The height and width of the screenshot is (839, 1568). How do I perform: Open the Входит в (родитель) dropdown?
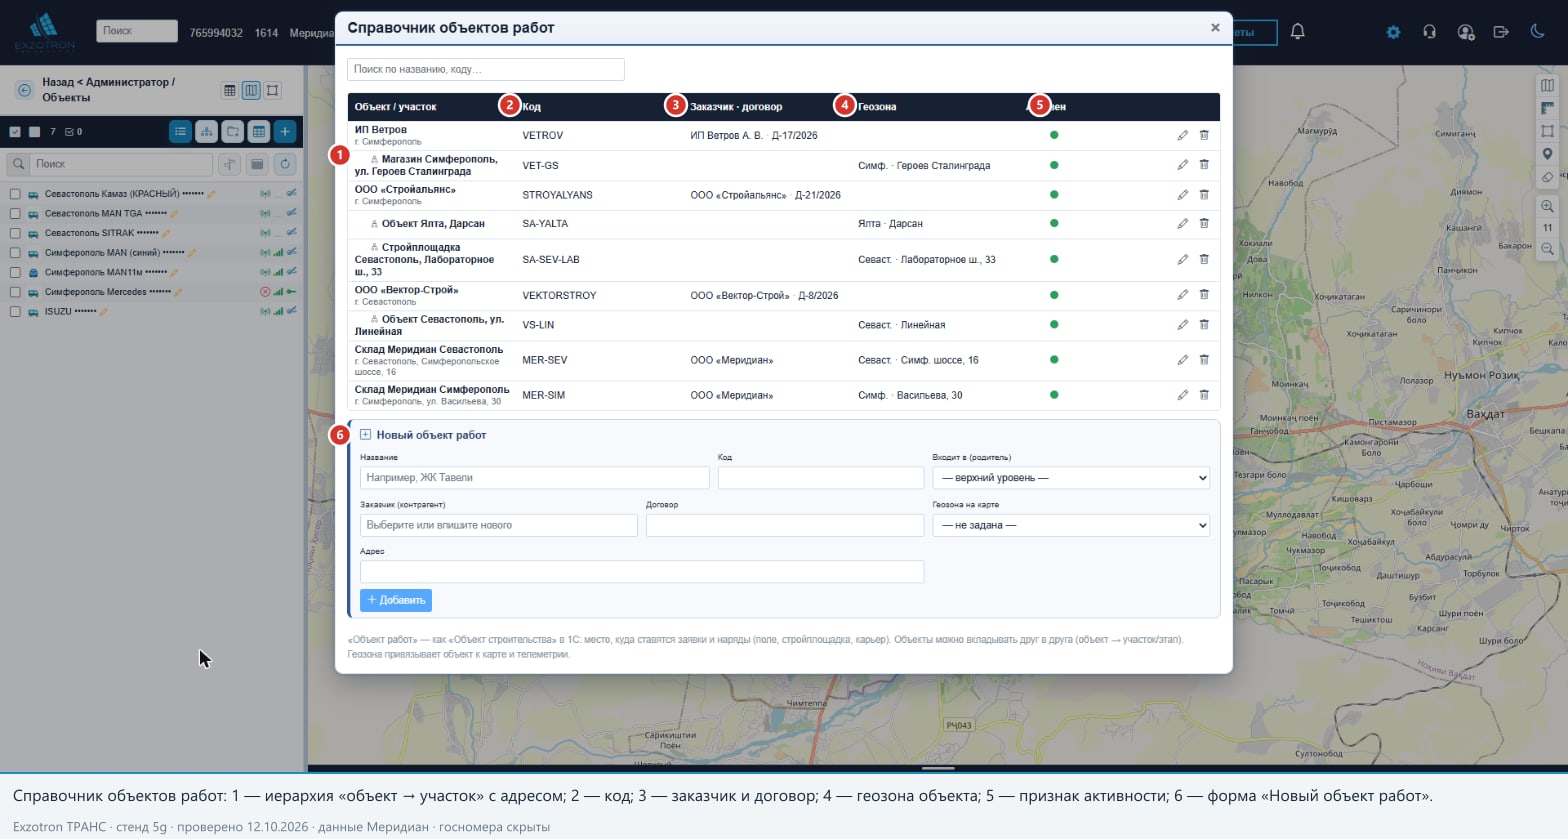(x=1071, y=478)
